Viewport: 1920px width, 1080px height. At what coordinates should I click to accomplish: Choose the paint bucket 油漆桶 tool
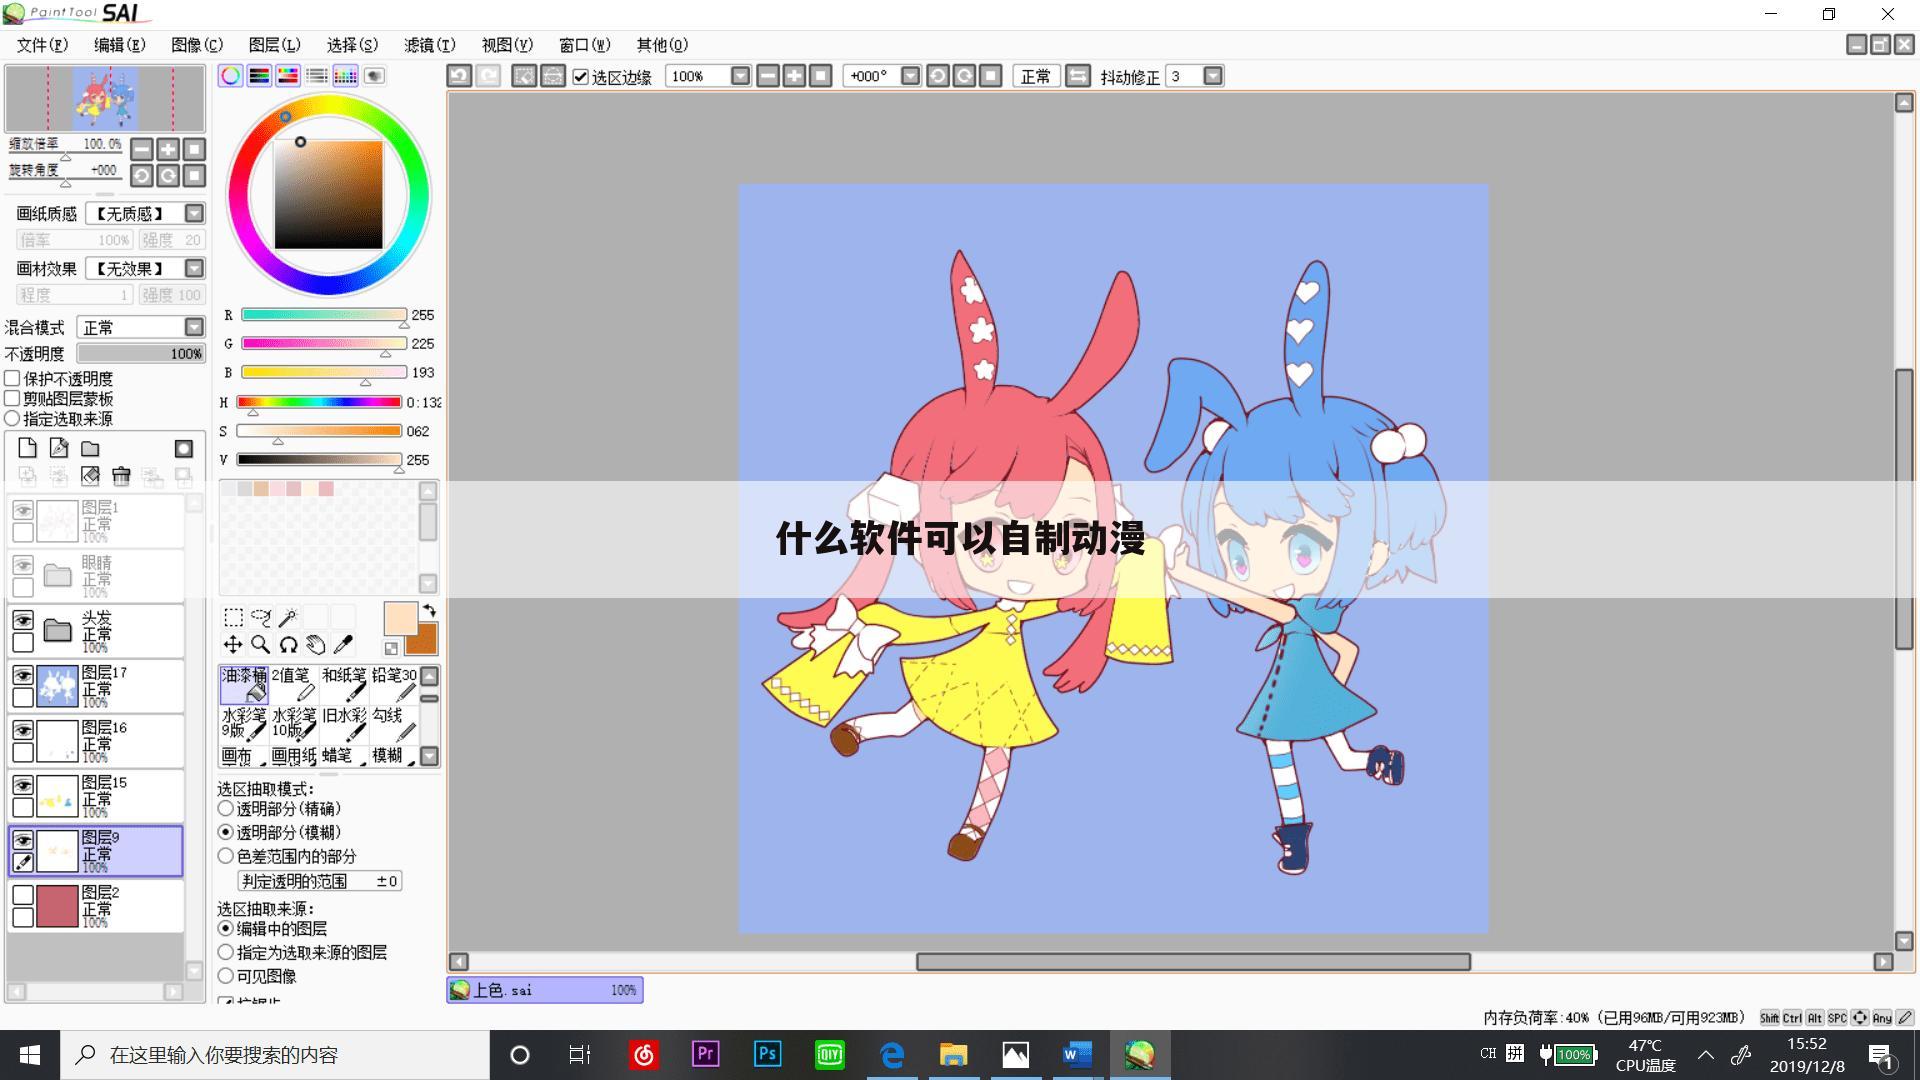pyautogui.click(x=244, y=685)
